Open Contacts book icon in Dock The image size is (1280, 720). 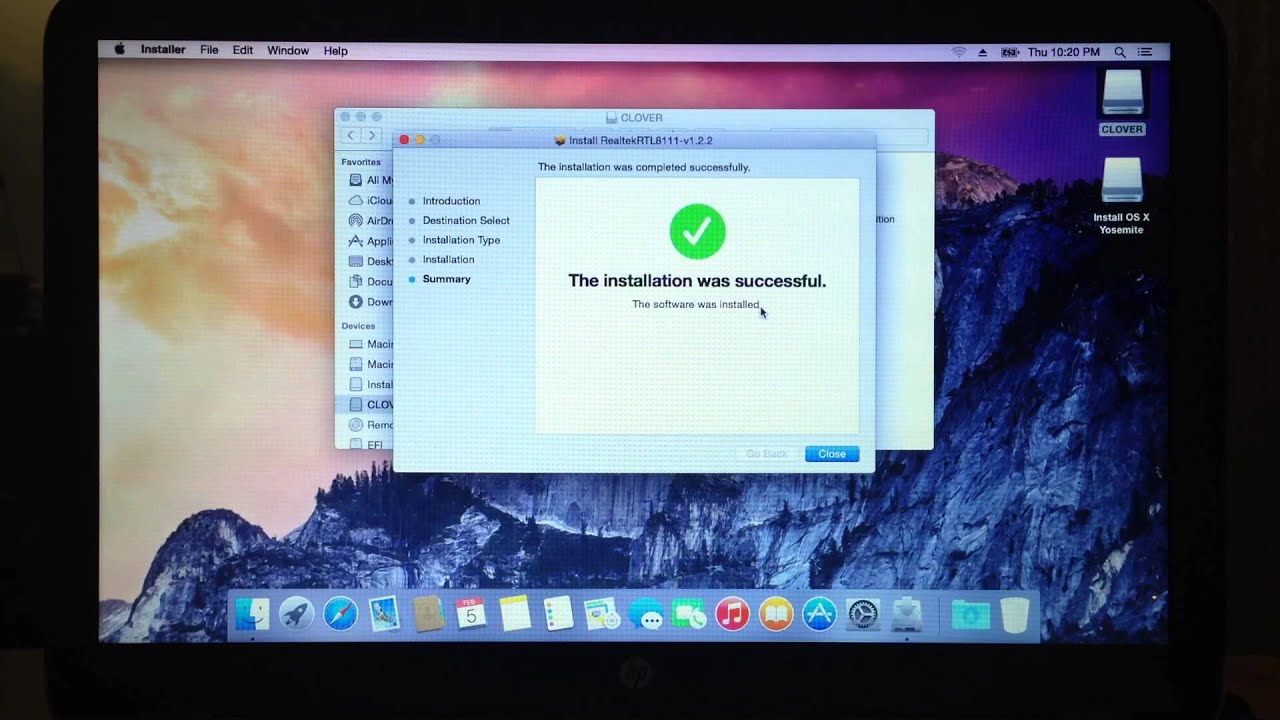pyautogui.click(x=428, y=613)
